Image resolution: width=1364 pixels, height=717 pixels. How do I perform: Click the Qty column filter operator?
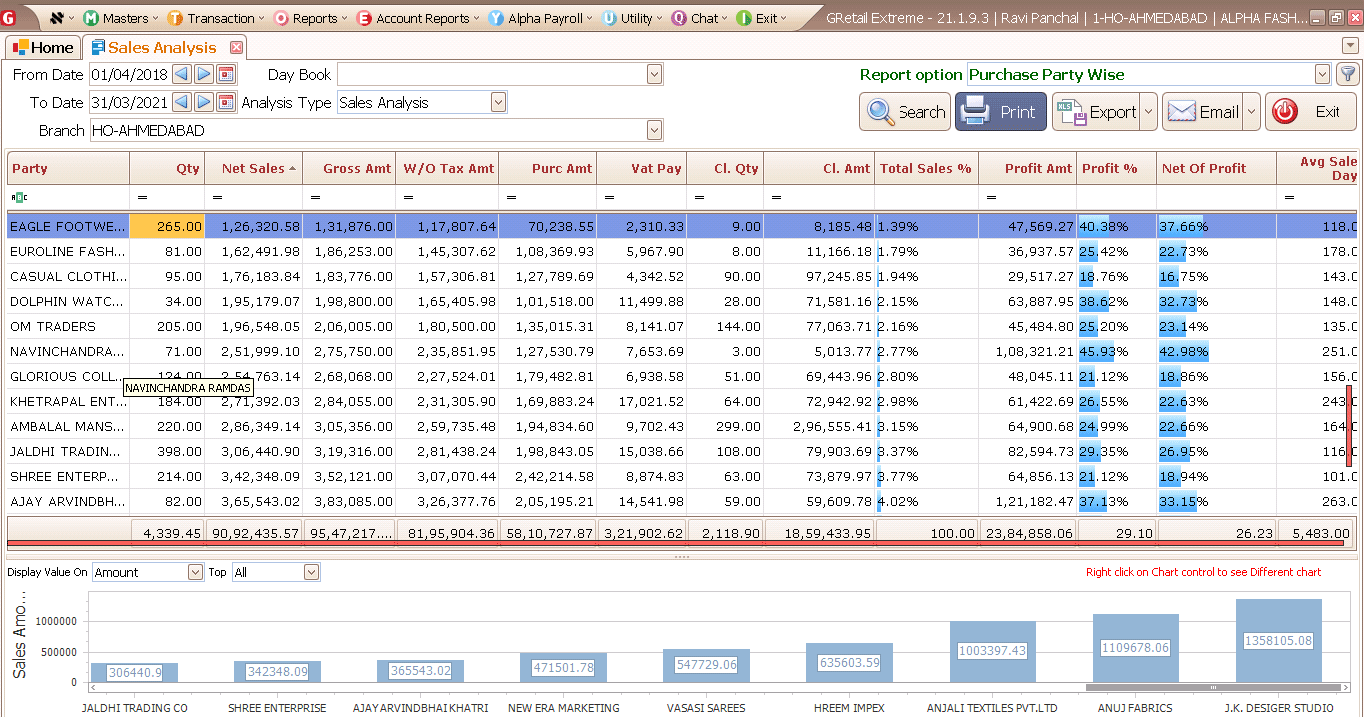coord(142,198)
